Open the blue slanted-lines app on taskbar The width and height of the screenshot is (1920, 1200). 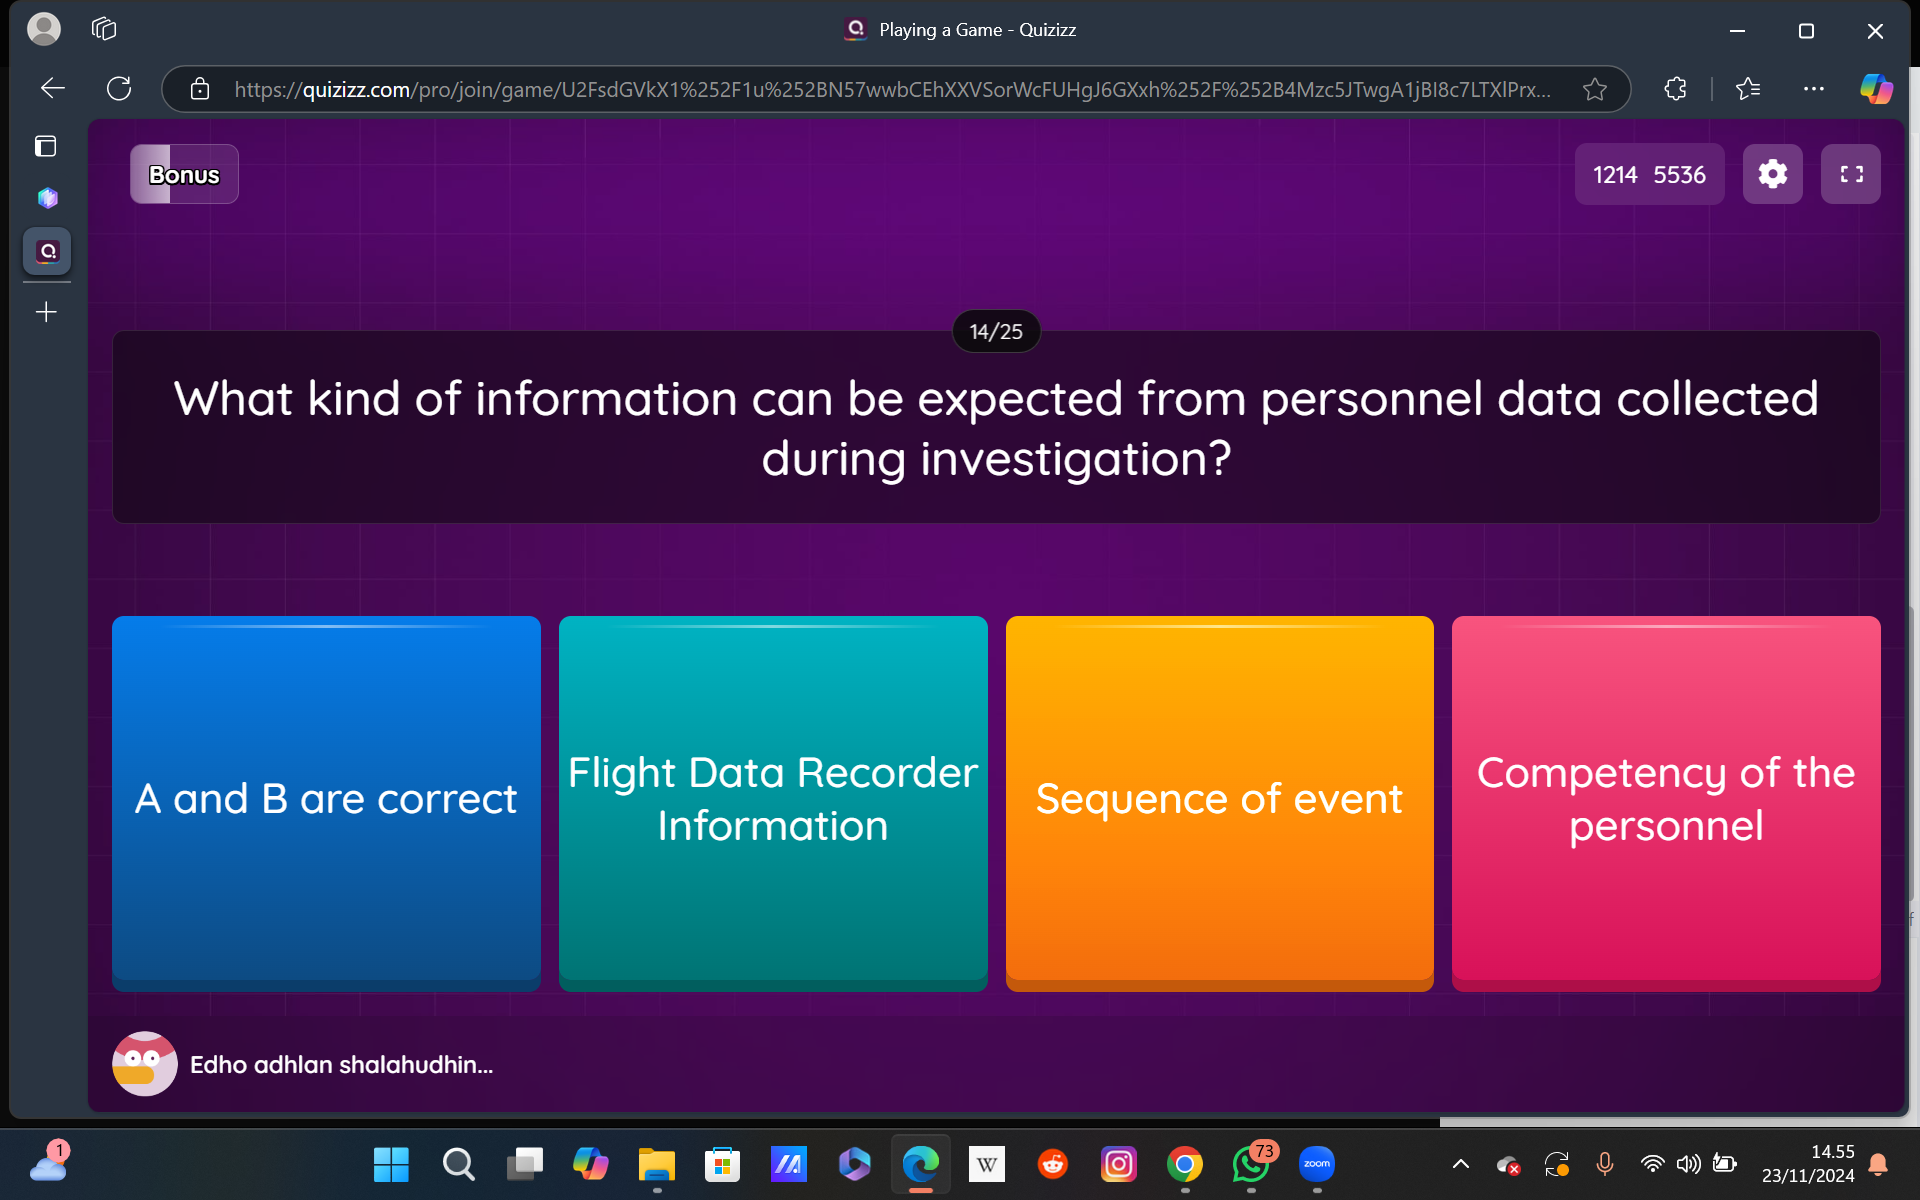tap(788, 1164)
